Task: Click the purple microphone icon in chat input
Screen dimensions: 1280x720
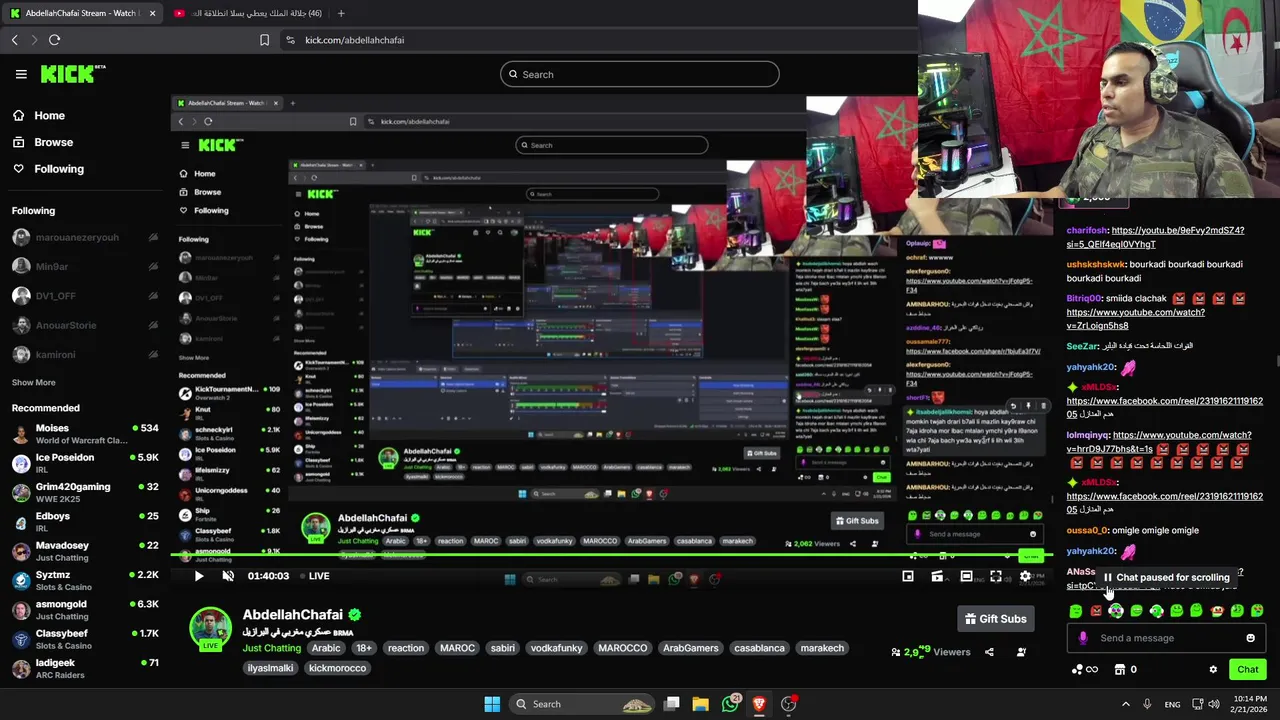Action: tap(1083, 638)
